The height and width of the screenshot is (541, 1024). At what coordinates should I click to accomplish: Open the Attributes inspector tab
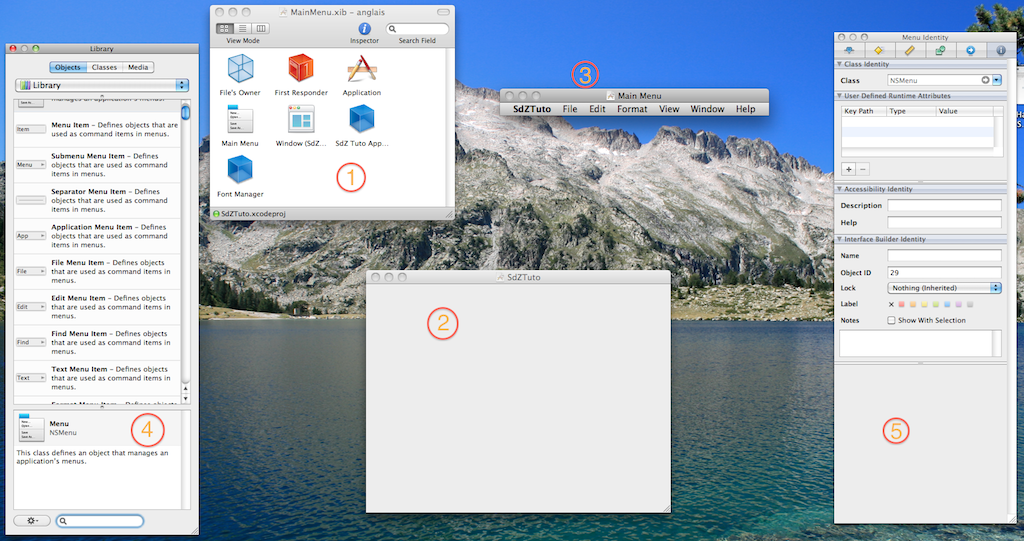pos(849,50)
